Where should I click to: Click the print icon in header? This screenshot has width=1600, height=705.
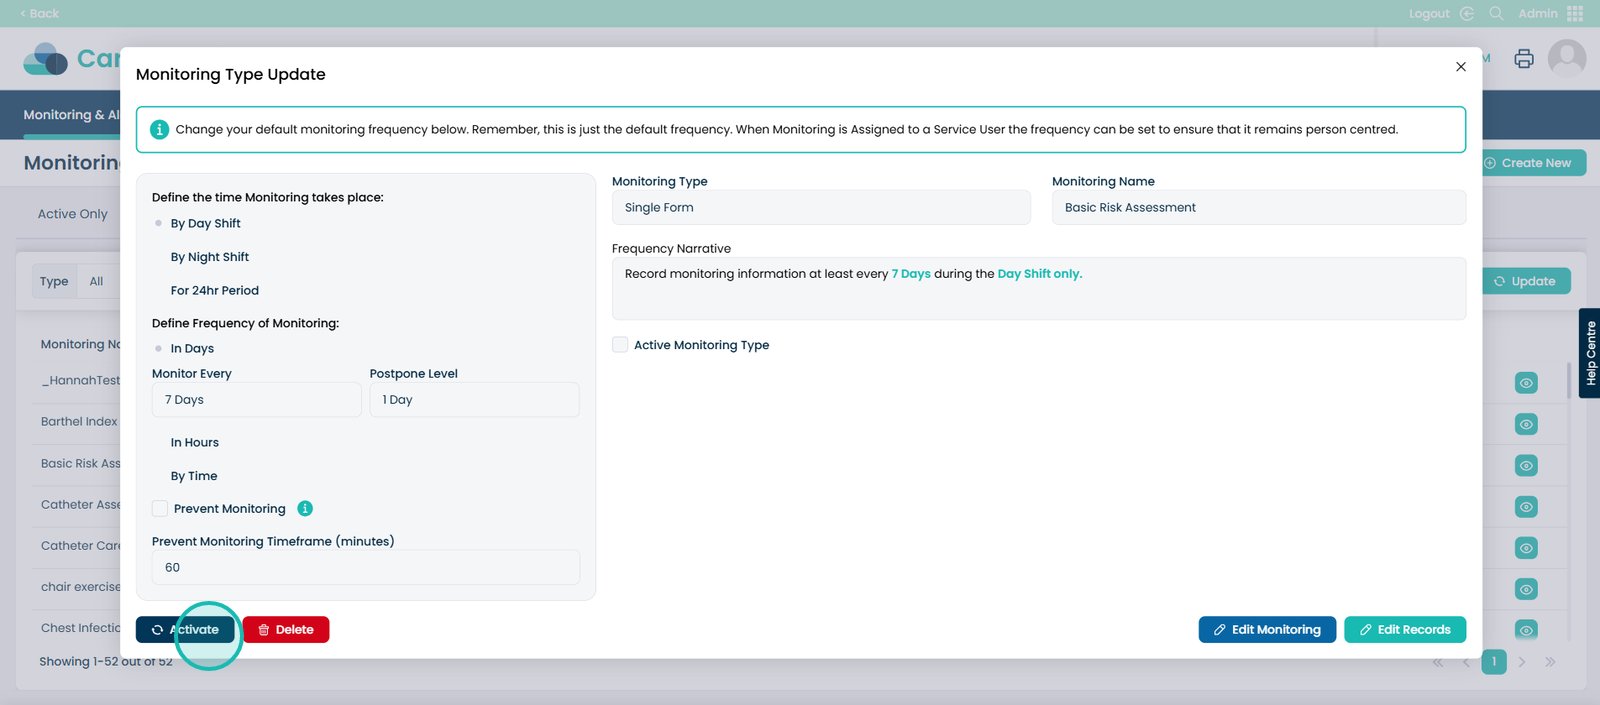1523,59
